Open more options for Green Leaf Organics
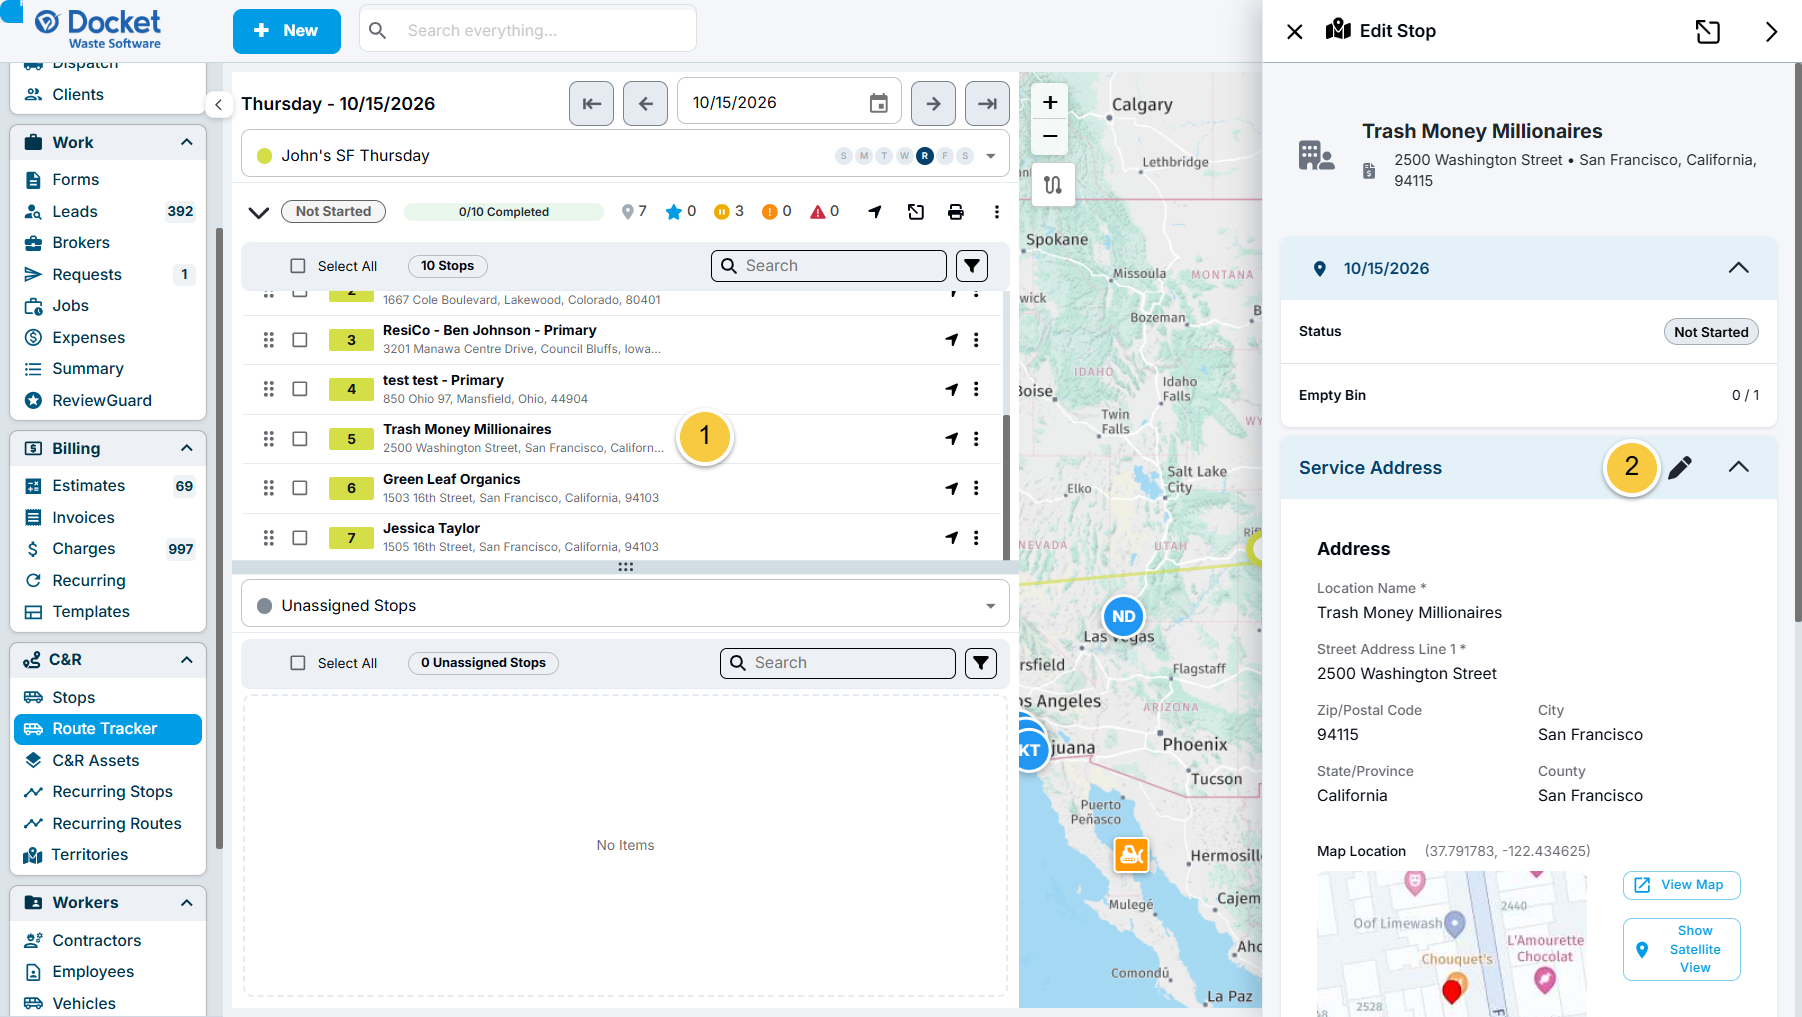Viewport: 1802px width, 1017px height. click(976, 488)
